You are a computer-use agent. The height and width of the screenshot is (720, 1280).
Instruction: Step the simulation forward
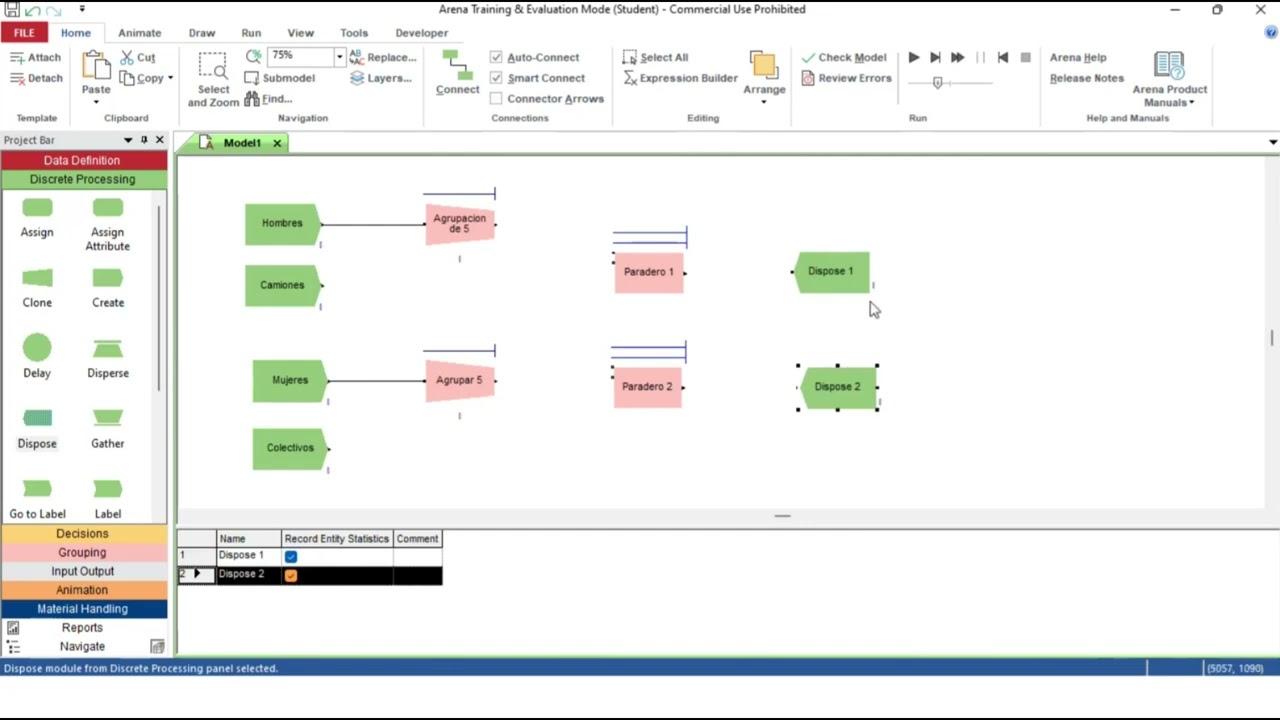point(935,58)
